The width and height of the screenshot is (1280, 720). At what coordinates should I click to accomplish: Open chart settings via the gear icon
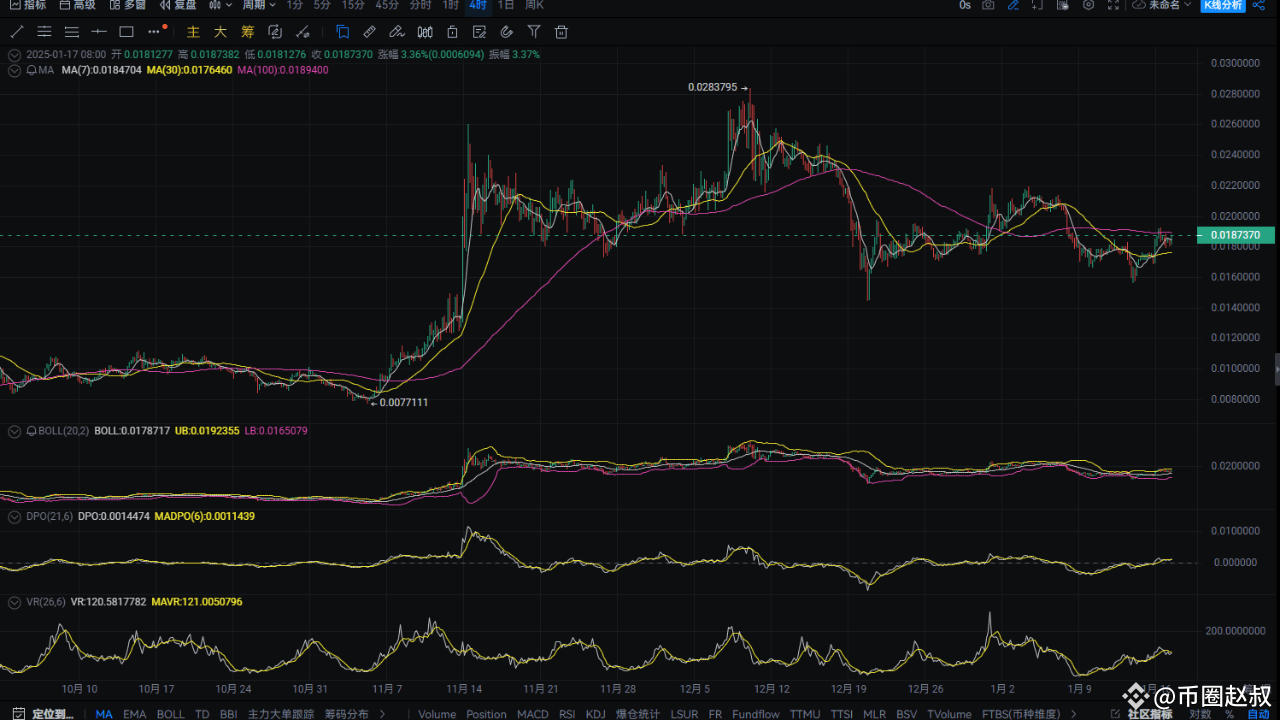tap(1088, 7)
